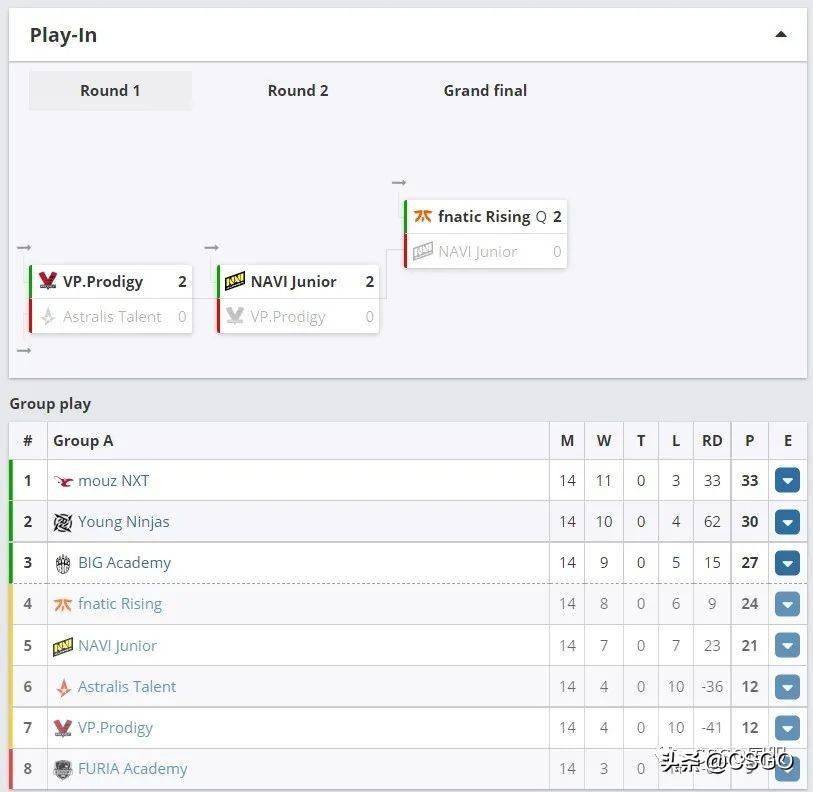Expand fnatic Rising row details
The width and height of the screenshot is (813, 792).
click(787, 604)
